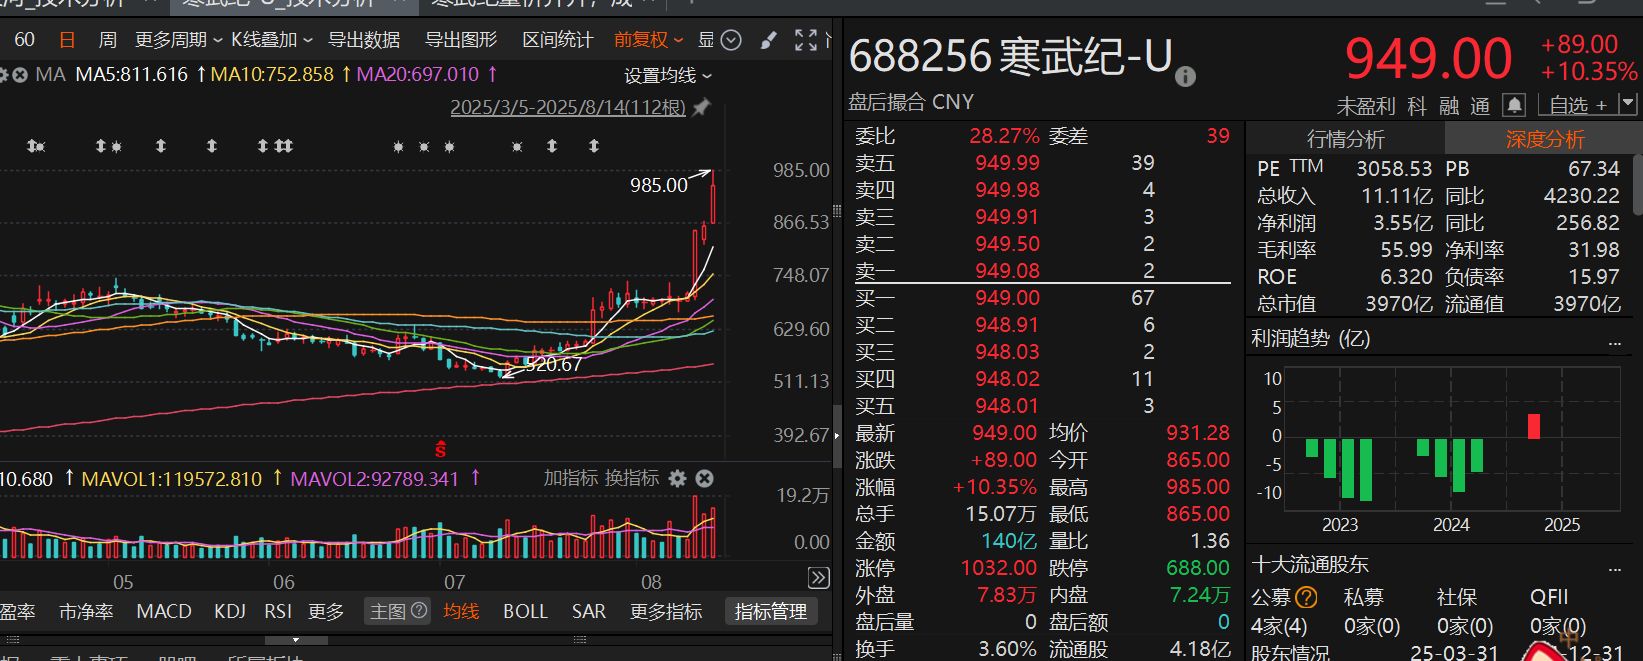
Task: Open 指标管理 indicator management
Action: pyautogui.click(x=770, y=611)
